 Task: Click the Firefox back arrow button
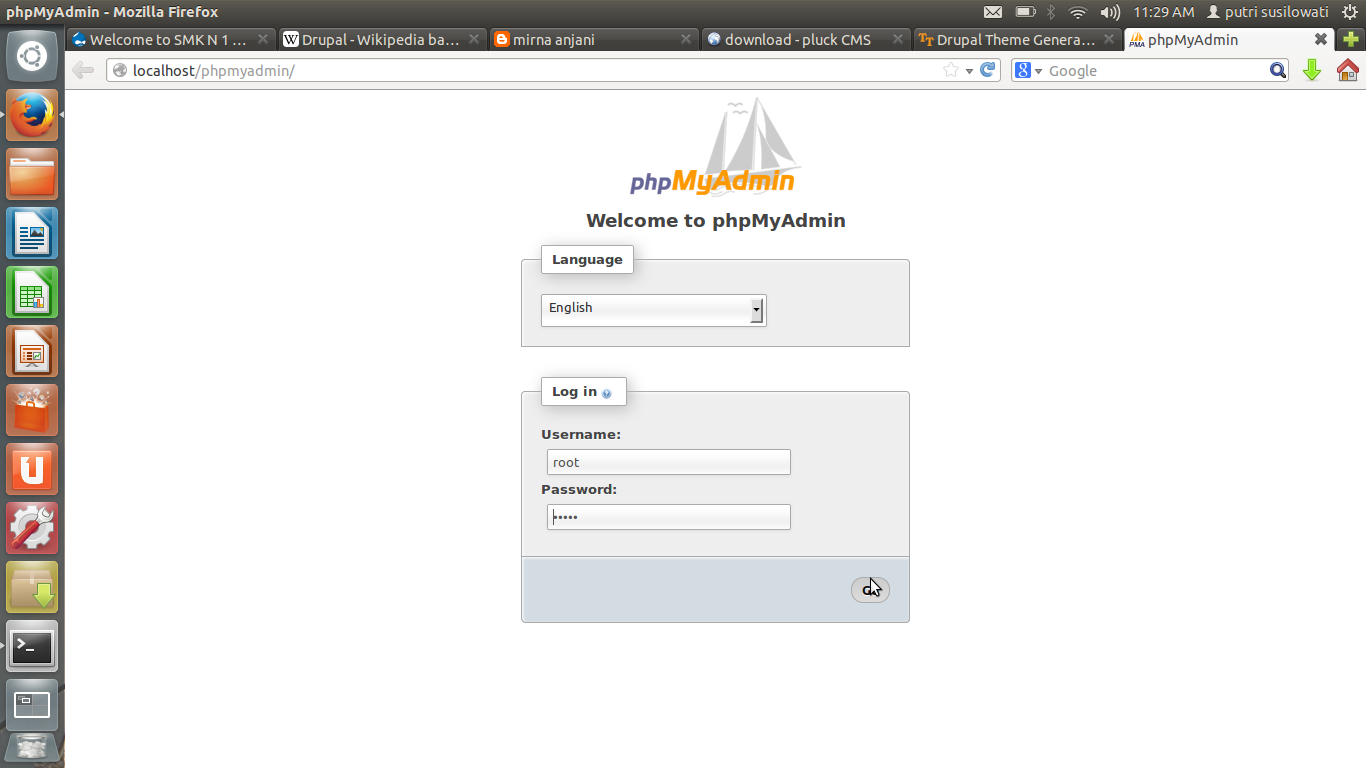pos(83,70)
